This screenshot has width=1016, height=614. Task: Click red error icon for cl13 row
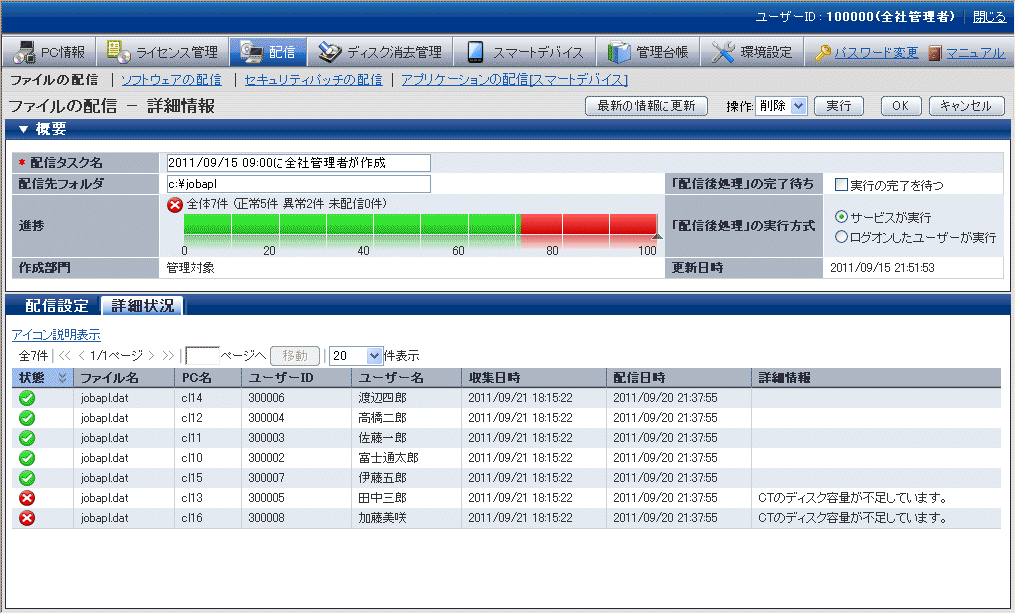coord(28,498)
